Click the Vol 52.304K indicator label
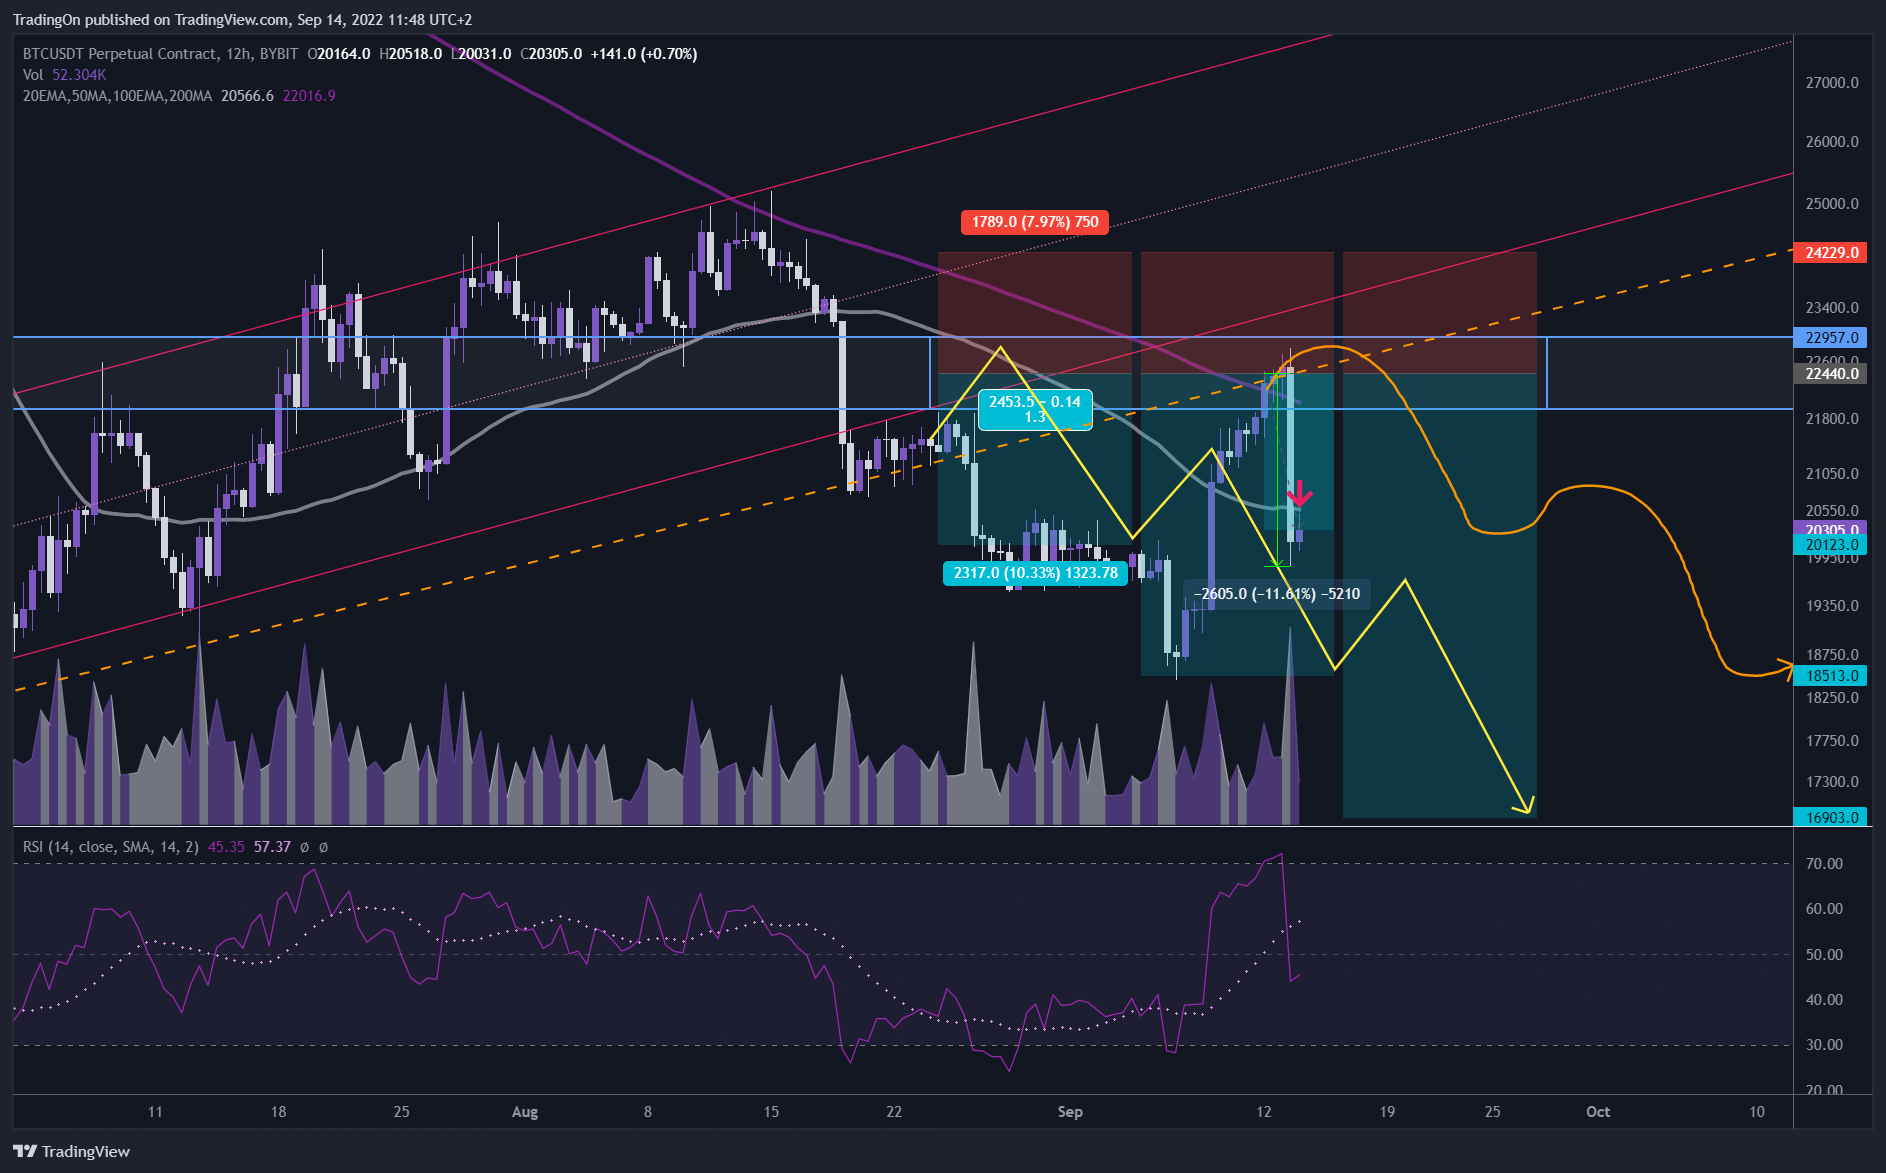The width and height of the screenshot is (1886, 1173). 64,75
